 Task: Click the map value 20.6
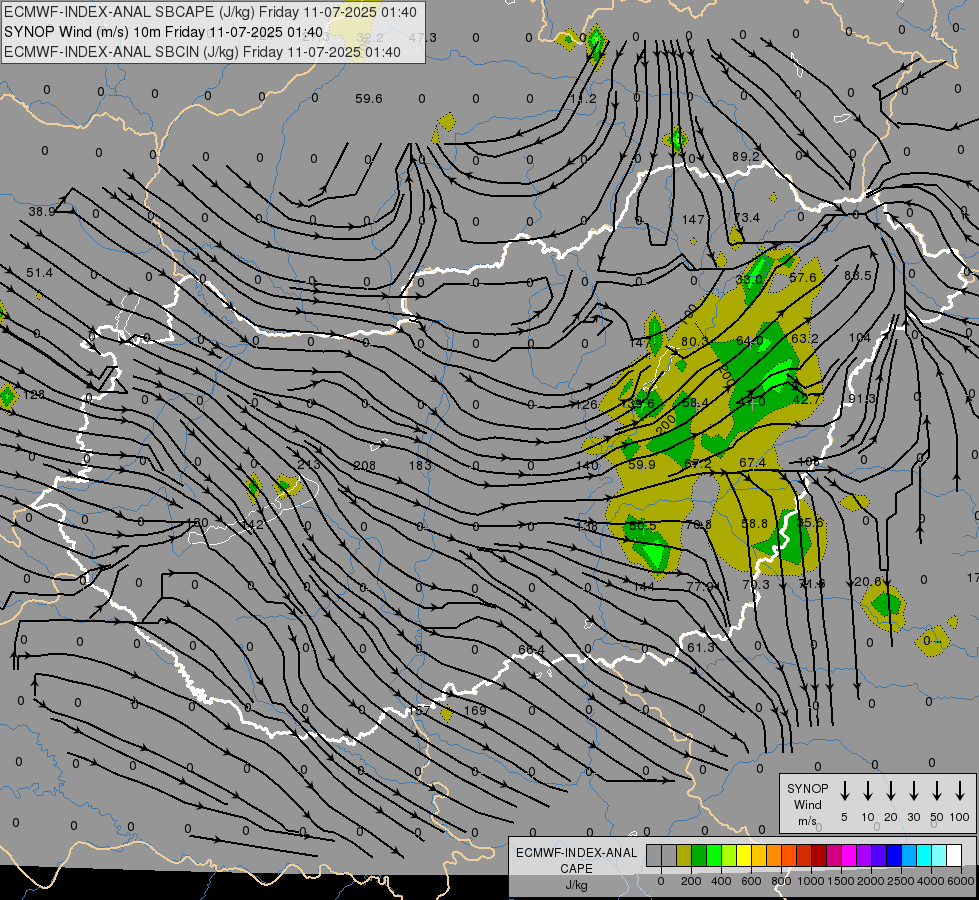(867, 582)
